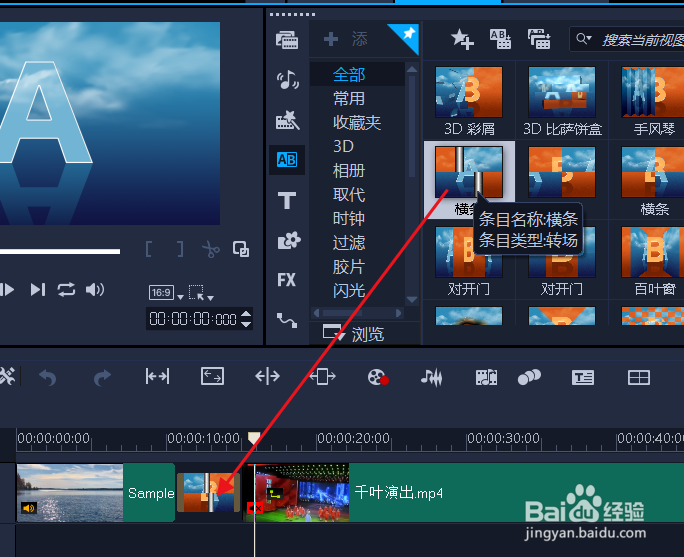This screenshot has width=684, height=557.
Task: Select the 收藏夹 (Favorites) category
Action: (x=357, y=123)
